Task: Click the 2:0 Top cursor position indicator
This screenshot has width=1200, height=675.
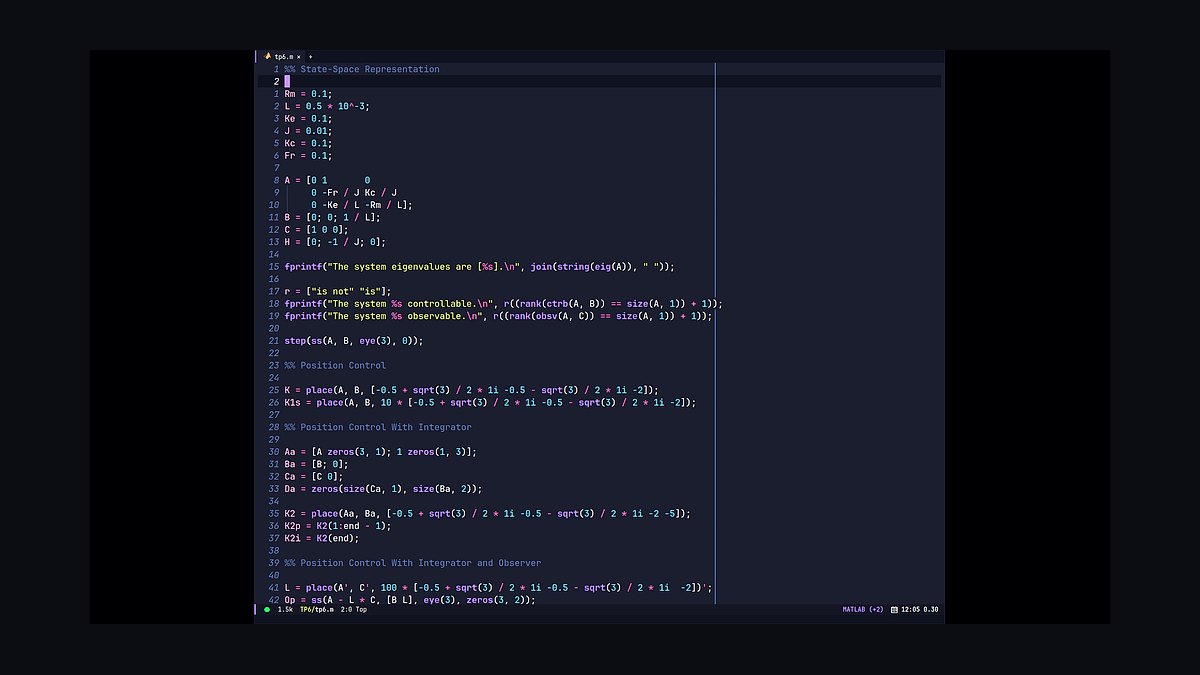Action: click(x=354, y=609)
